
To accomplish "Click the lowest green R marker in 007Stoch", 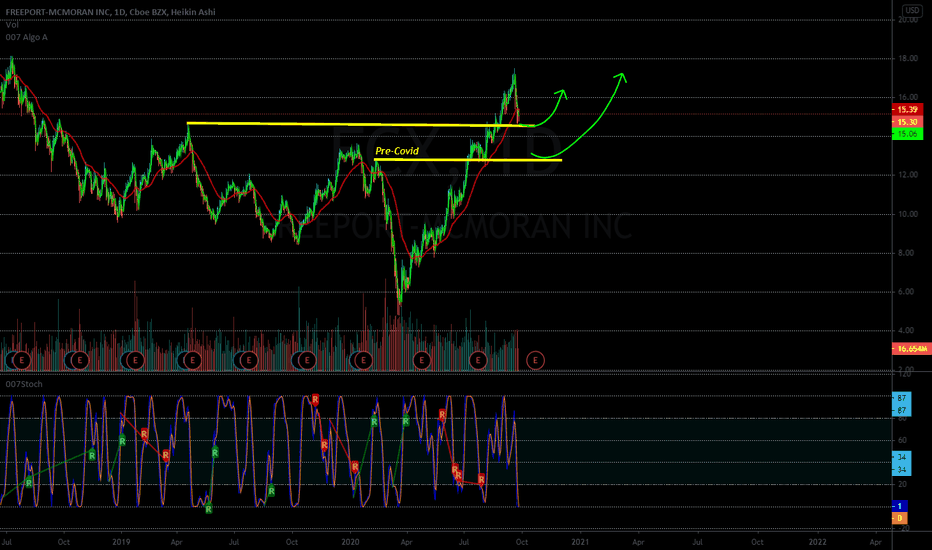I will click(209, 510).
